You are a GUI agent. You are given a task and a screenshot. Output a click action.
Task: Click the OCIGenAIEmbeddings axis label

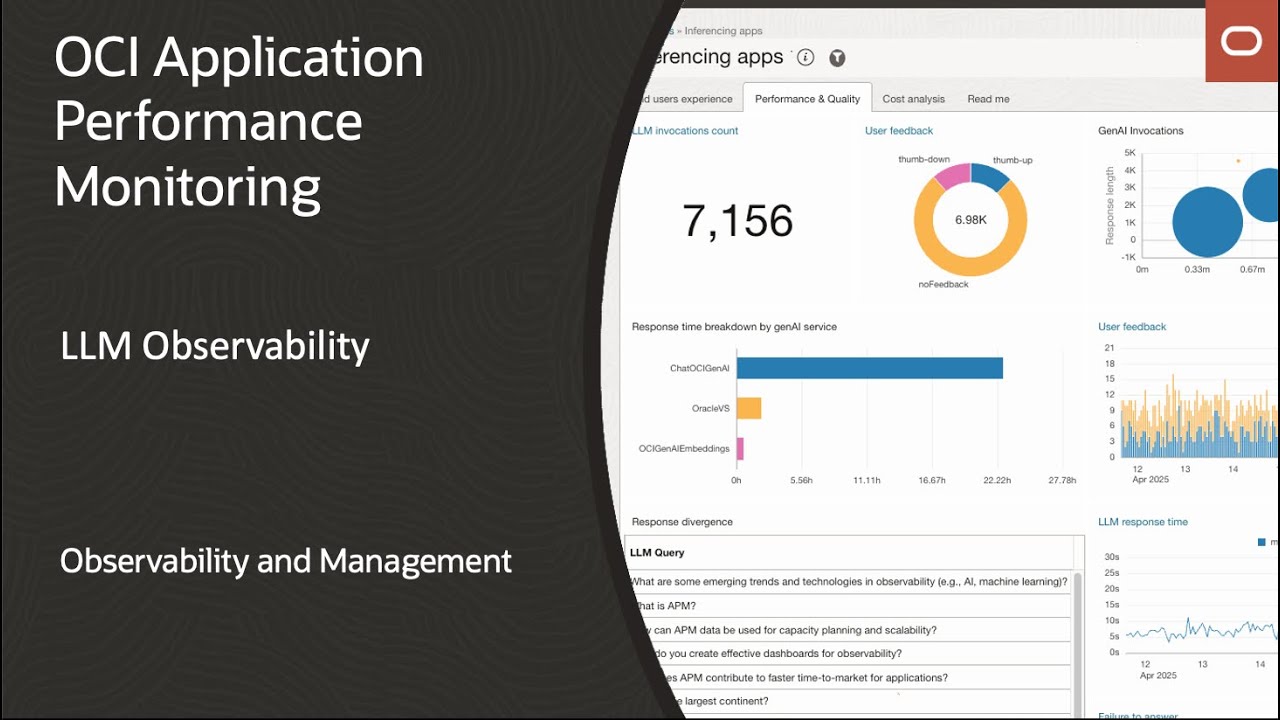coord(684,449)
